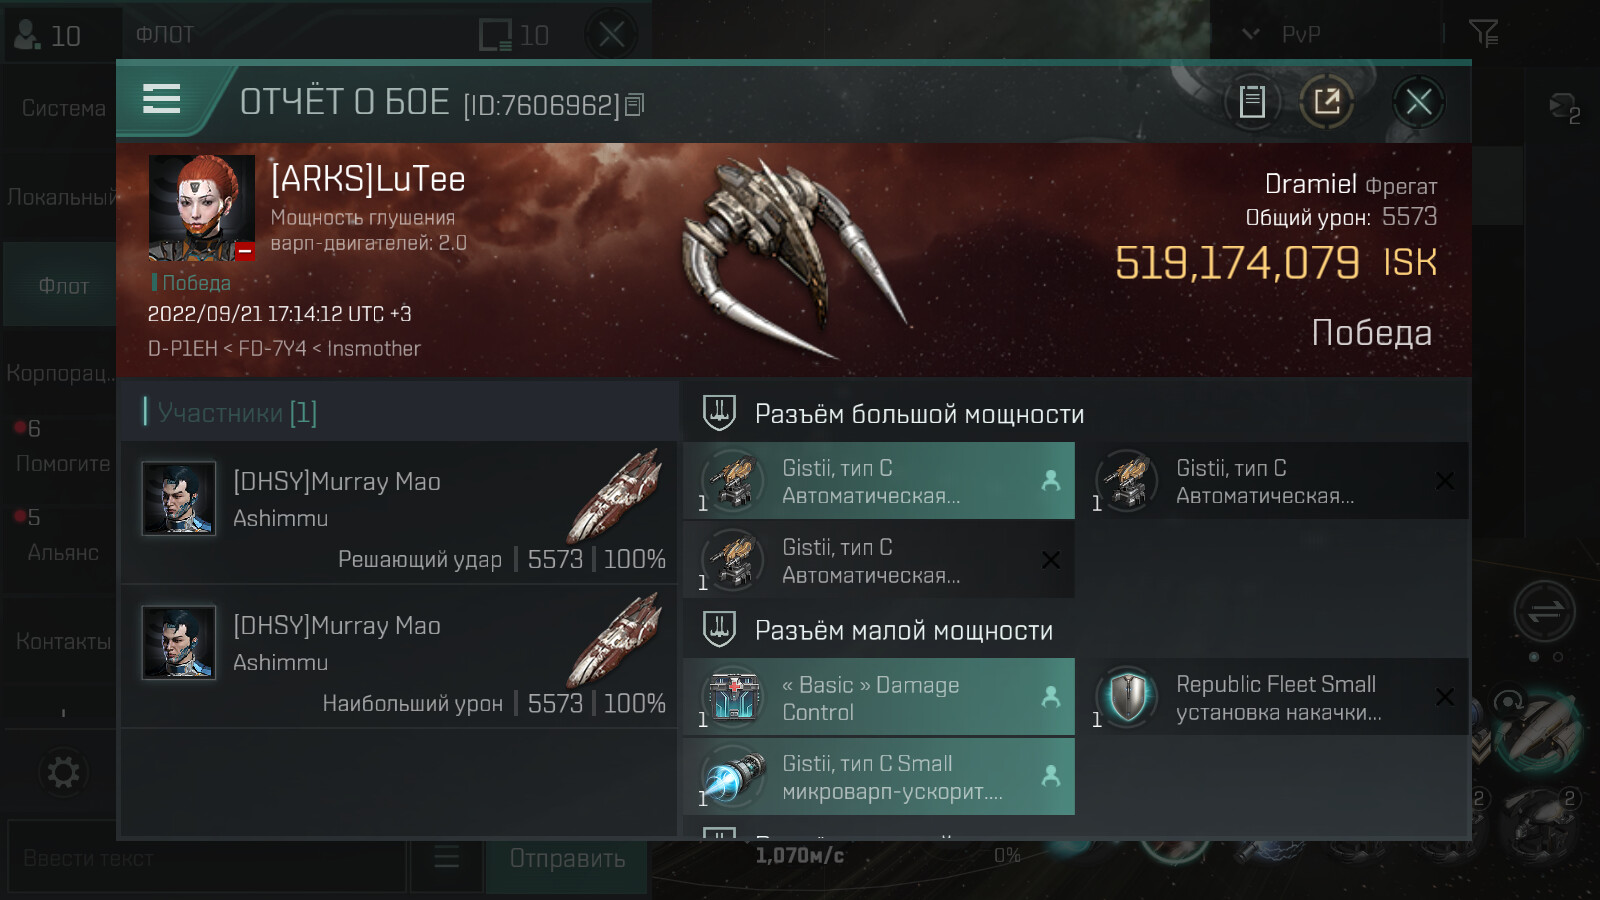
Task: Open the settings gear in sidebar
Action: point(63,772)
